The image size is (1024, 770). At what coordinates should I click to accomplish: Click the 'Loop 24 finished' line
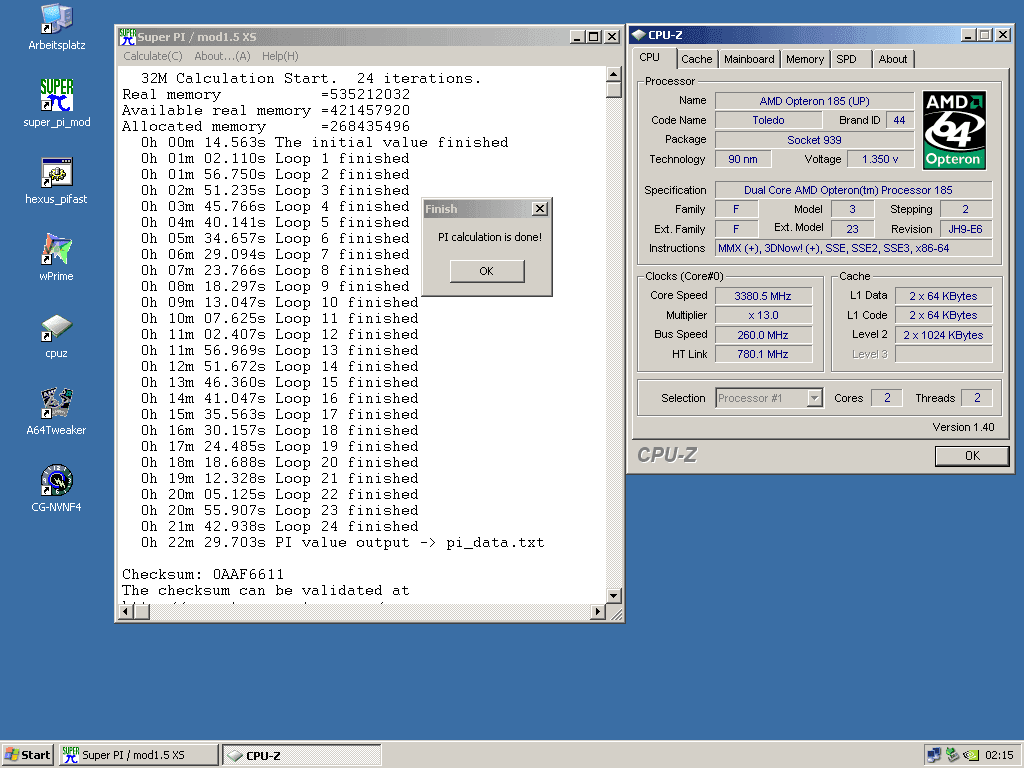click(280, 527)
